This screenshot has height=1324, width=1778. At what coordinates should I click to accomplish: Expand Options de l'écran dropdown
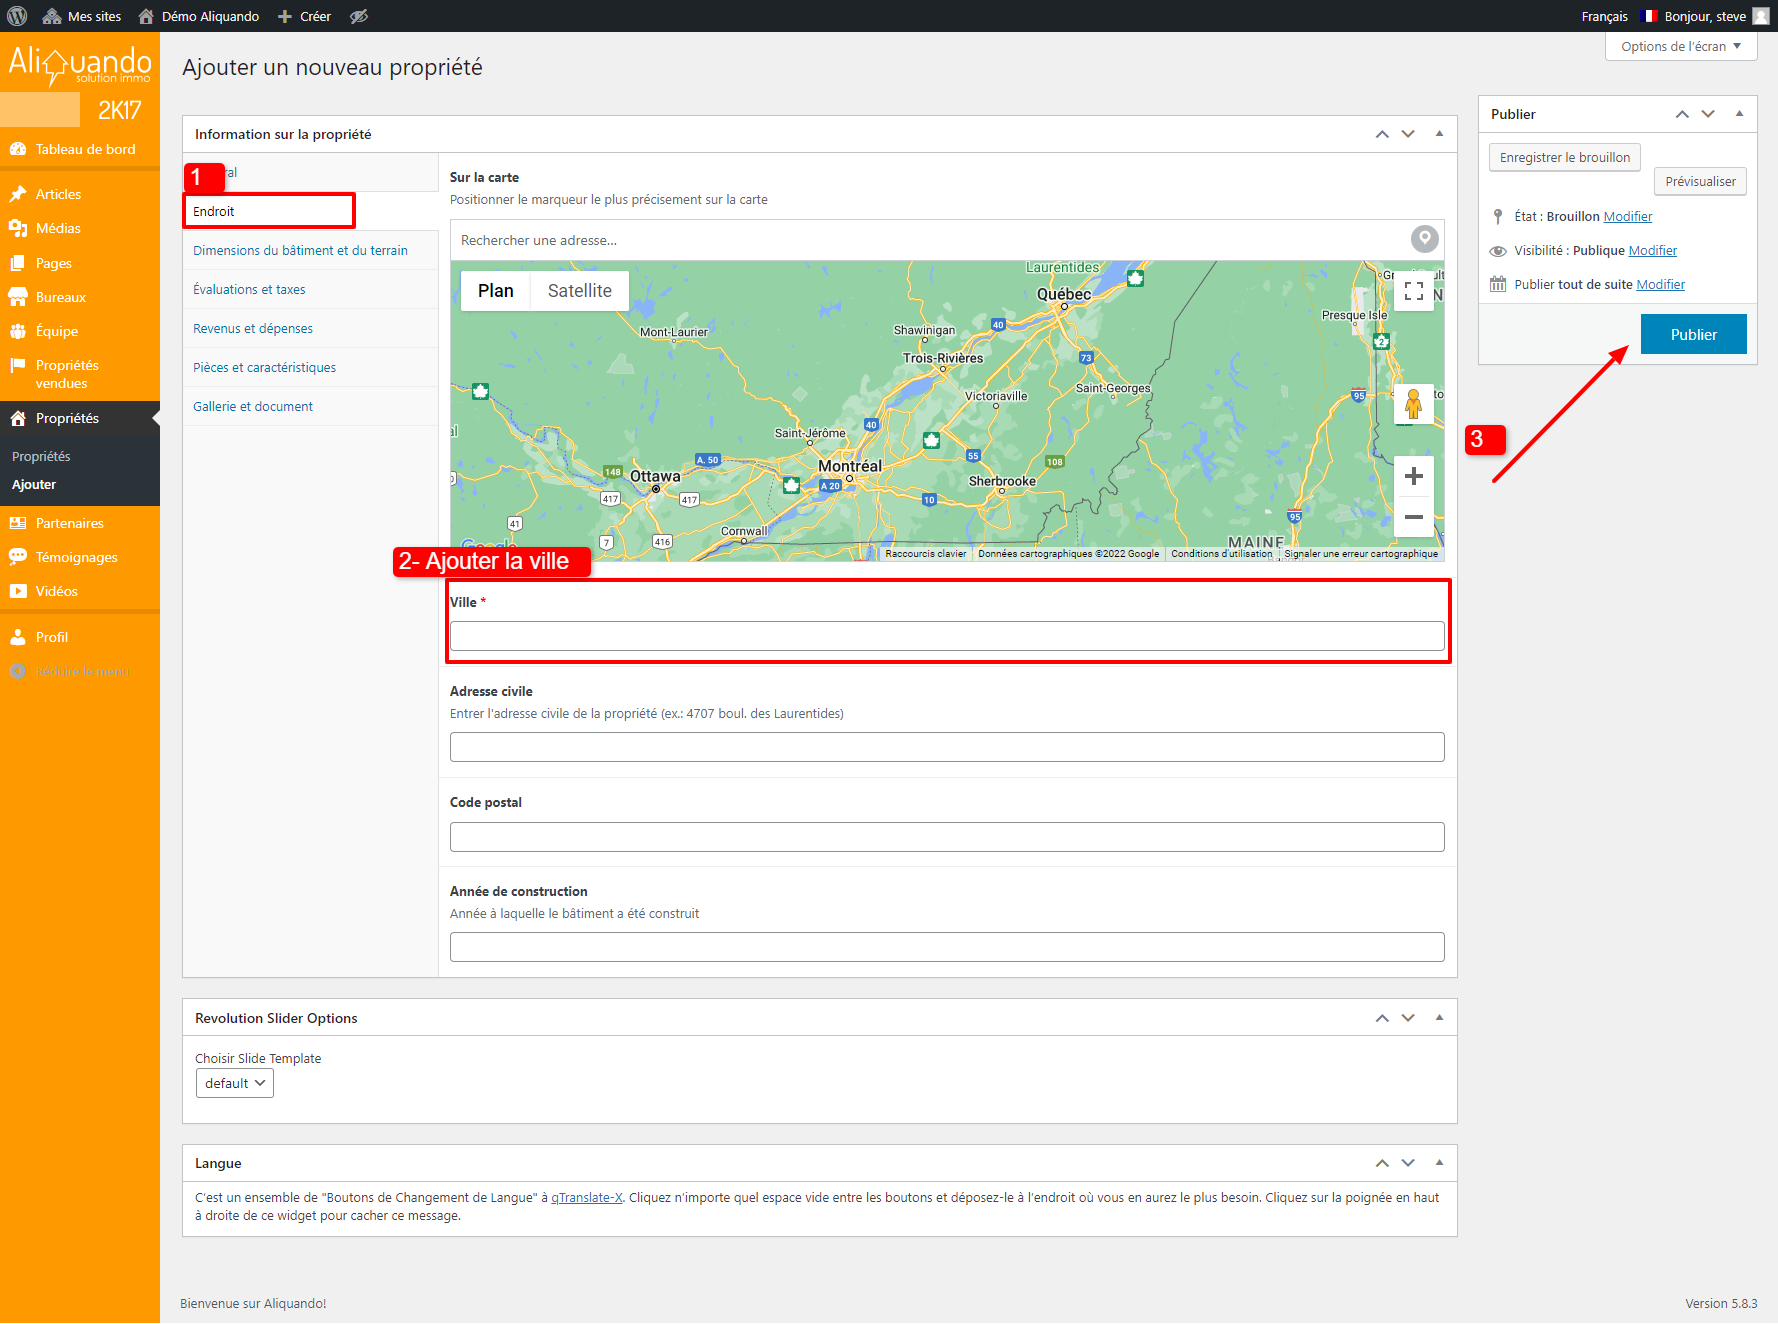[1681, 46]
